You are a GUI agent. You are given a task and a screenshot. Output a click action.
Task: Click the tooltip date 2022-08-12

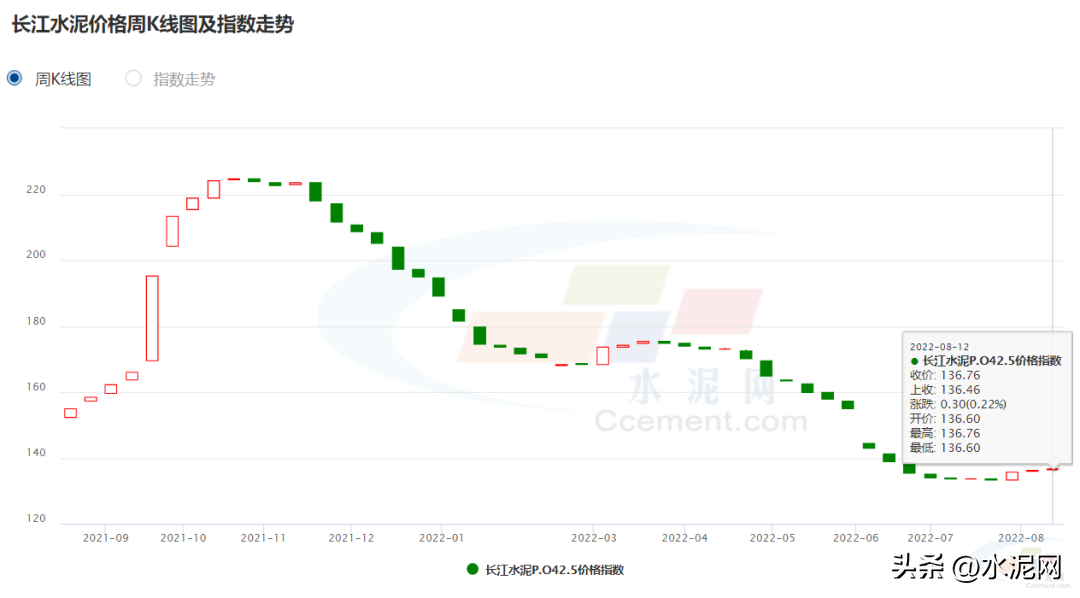tap(939, 347)
